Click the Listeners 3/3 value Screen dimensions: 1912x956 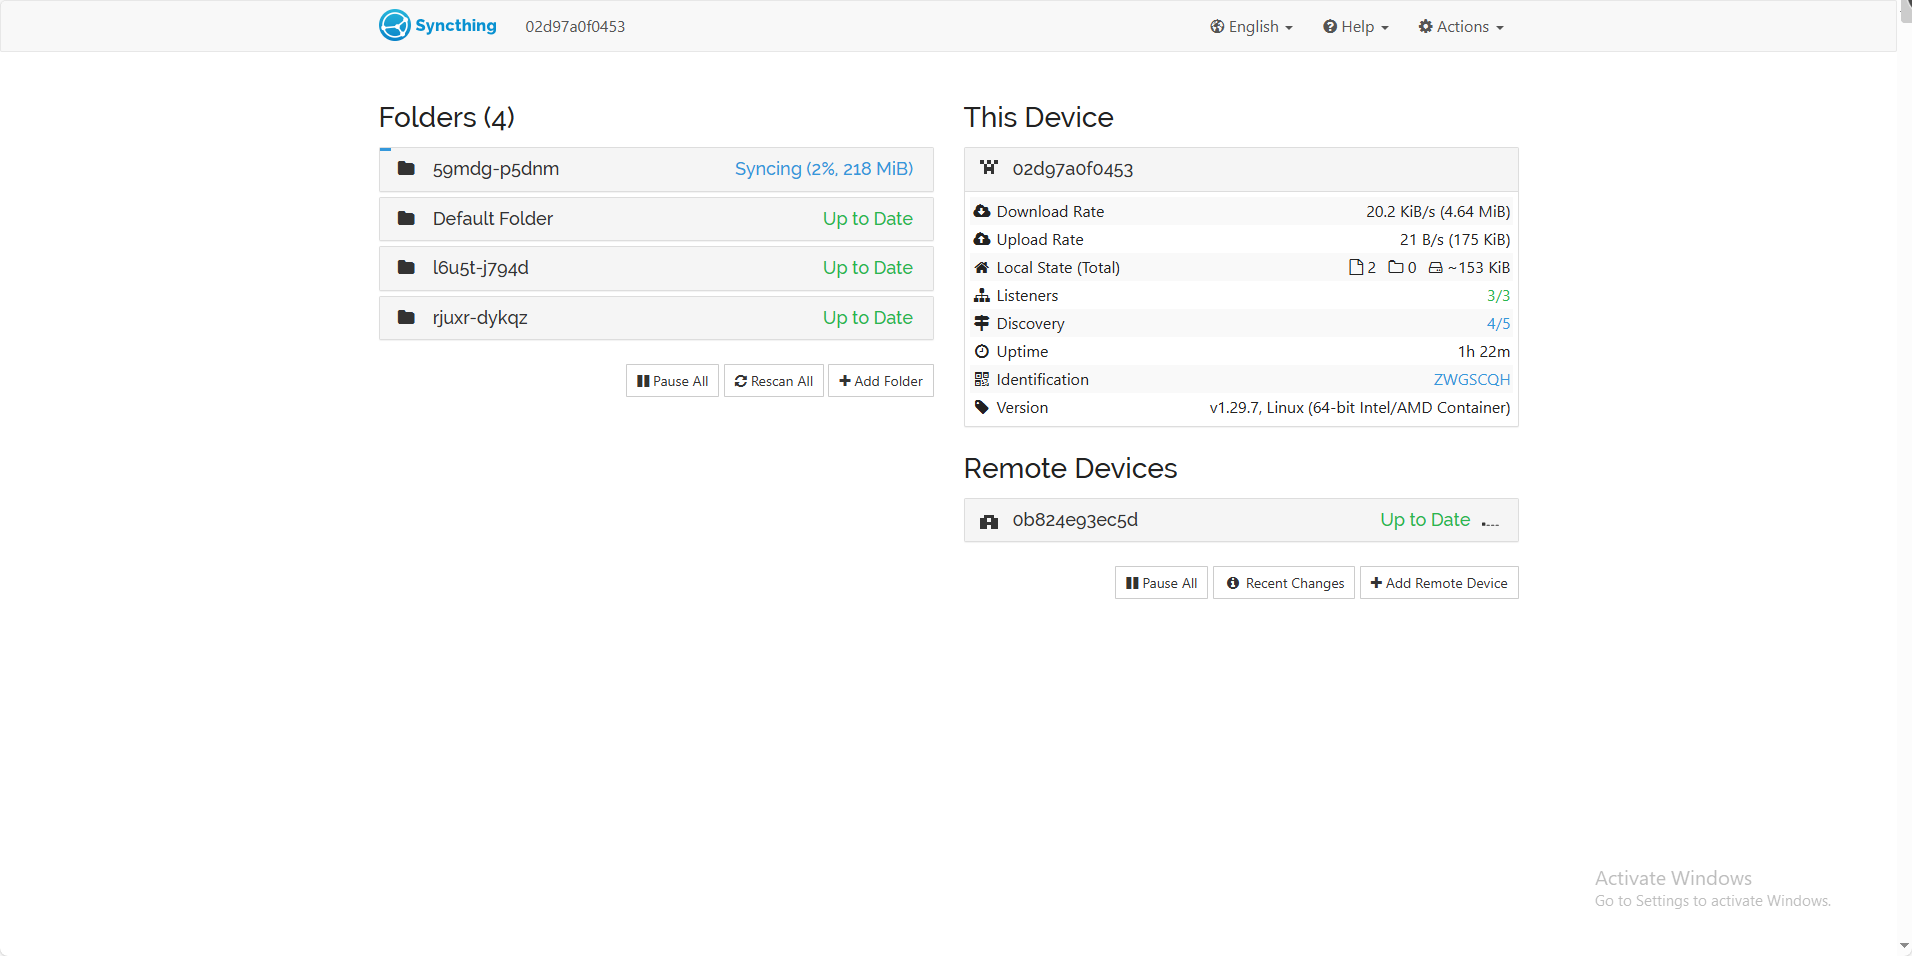[1498, 295]
